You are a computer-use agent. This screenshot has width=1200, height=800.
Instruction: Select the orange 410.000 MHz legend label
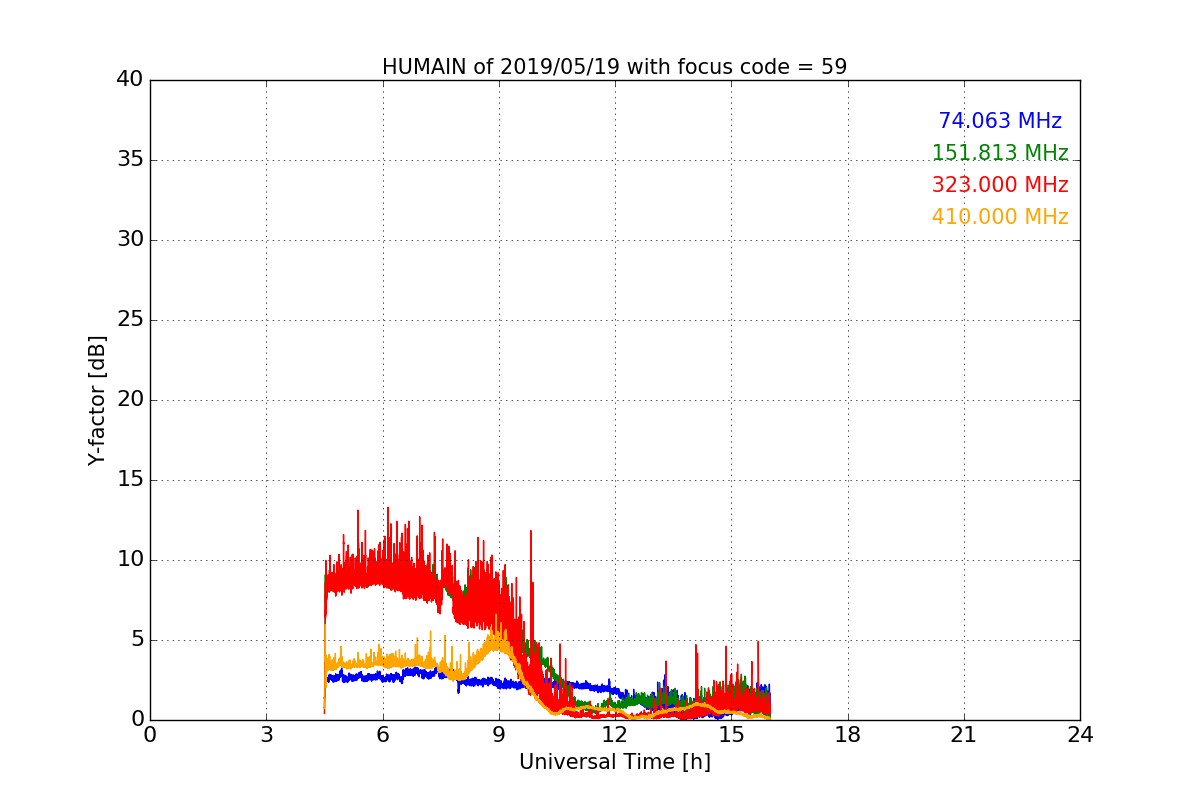[1000, 217]
